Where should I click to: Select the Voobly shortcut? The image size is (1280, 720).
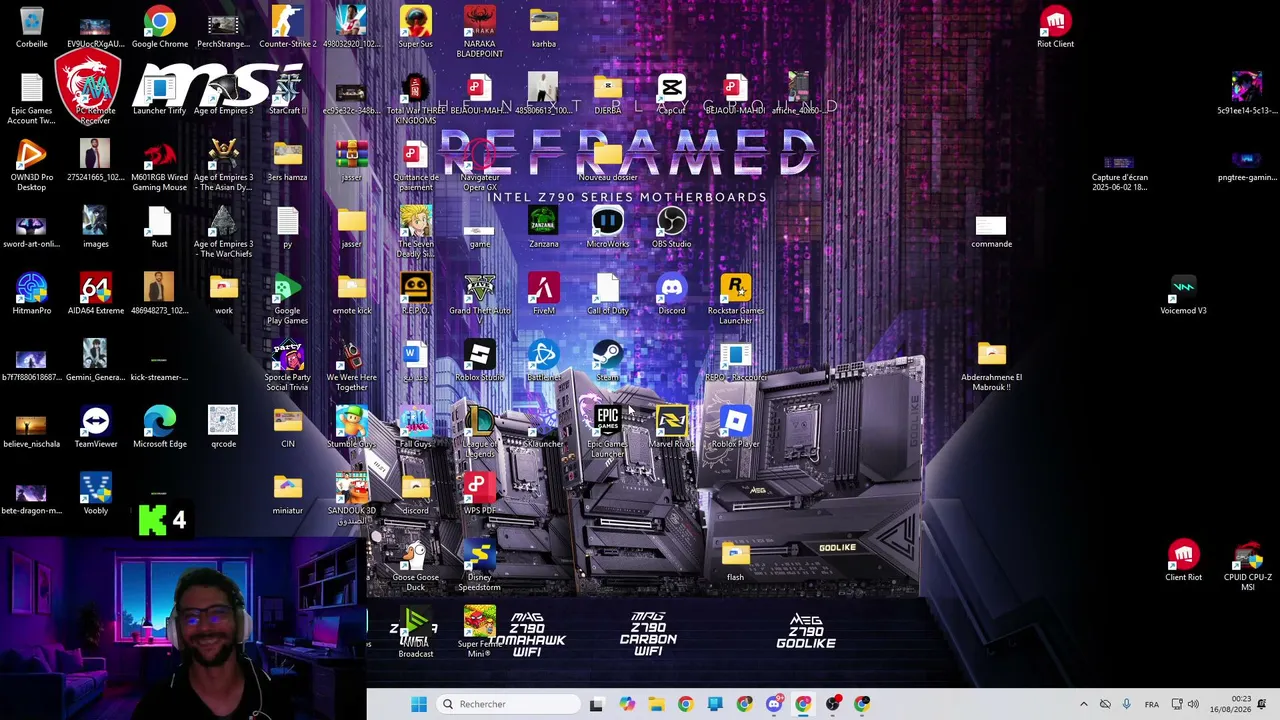tap(95, 494)
